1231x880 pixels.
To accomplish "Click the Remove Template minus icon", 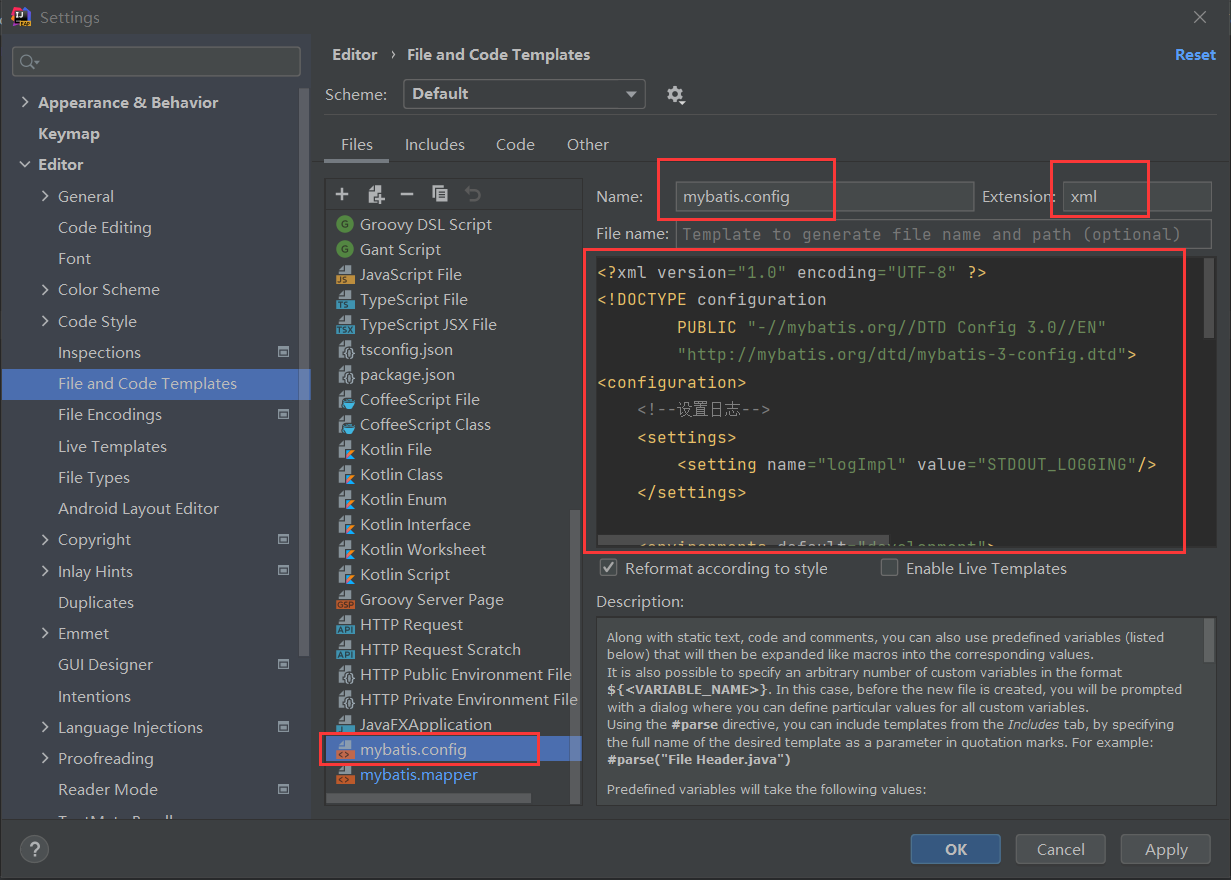I will [x=407, y=194].
